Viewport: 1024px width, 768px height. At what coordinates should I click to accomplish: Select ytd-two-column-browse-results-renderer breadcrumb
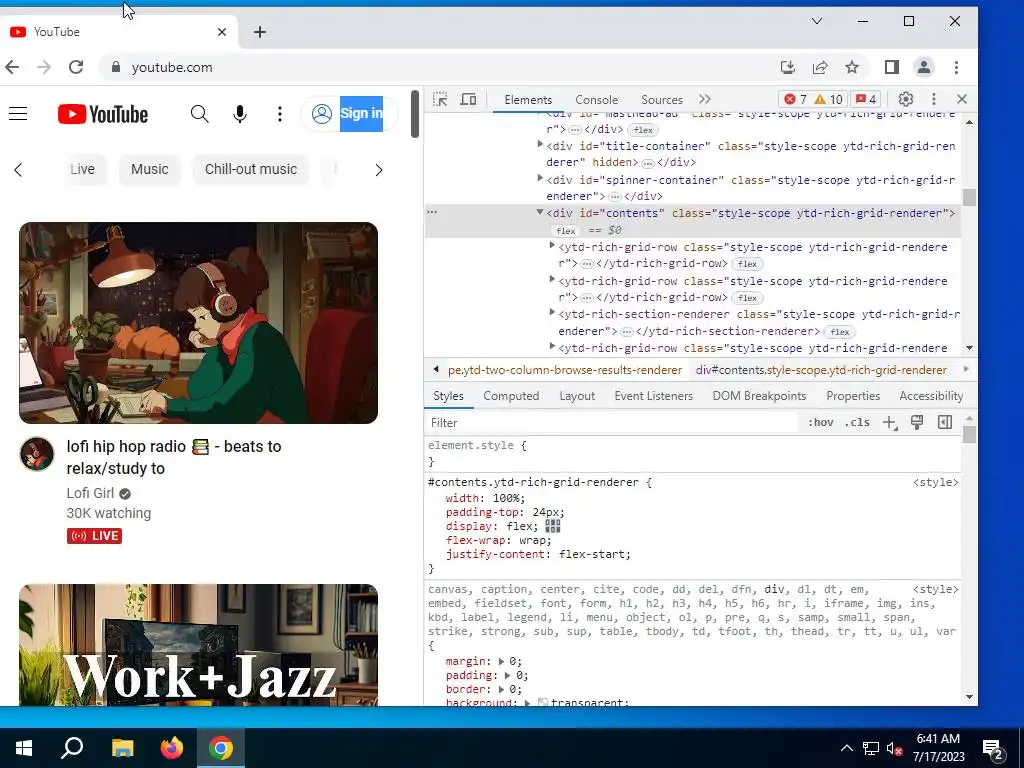pyautogui.click(x=565, y=370)
